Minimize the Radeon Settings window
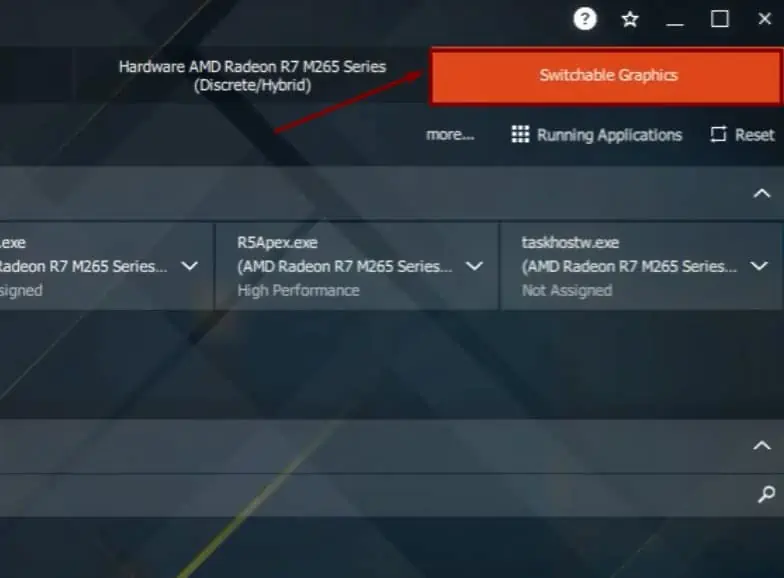Image resolution: width=784 pixels, height=578 pixels. (x=674, y=21)
